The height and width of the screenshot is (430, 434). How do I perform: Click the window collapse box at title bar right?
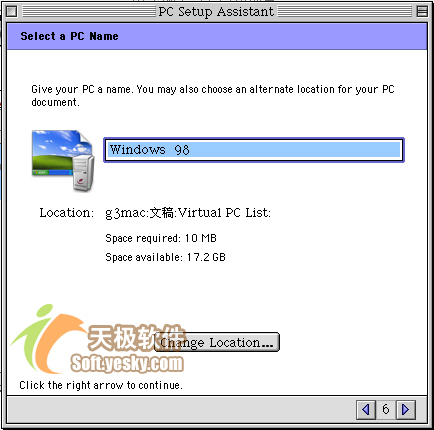[422, 12]
